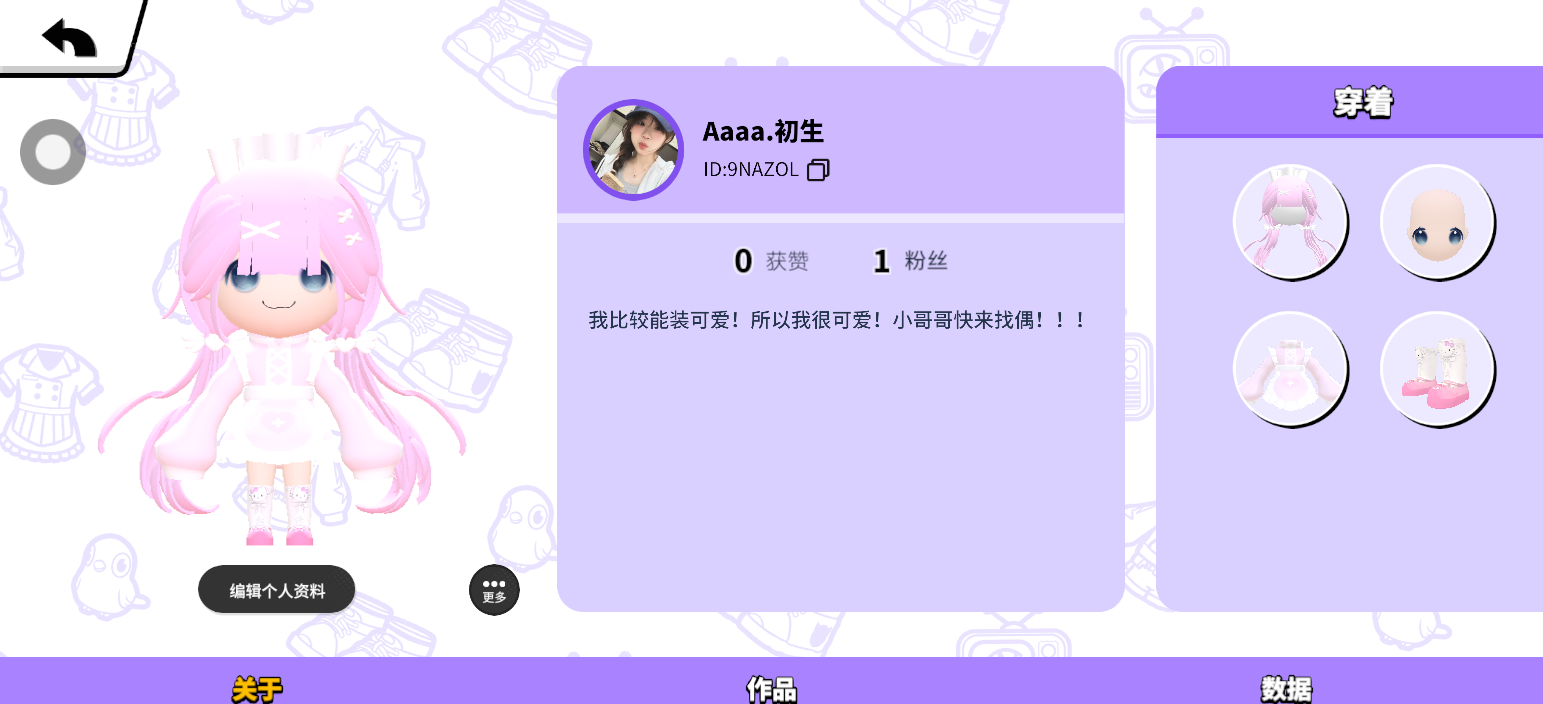
Task: Click the username Aaaa.初生
Action: click(x=763, y=131)
